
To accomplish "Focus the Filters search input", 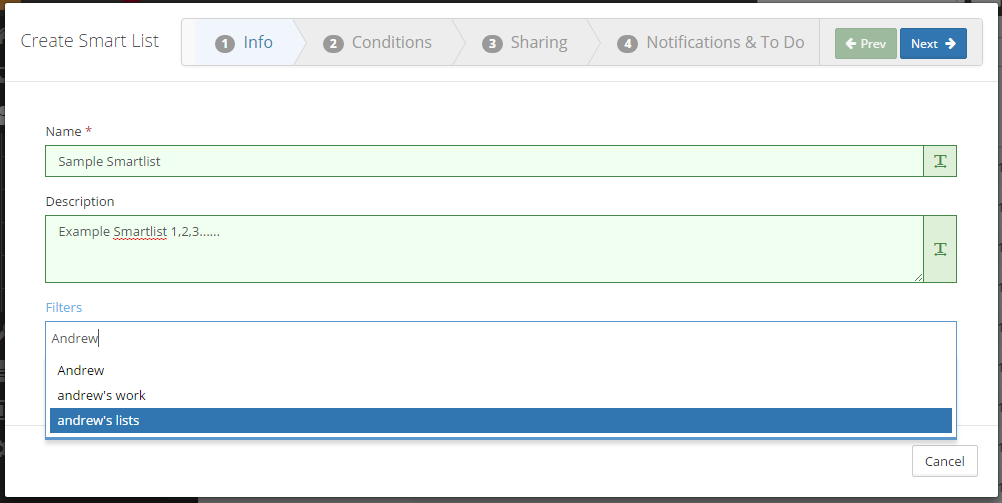I will pyautogui.click(x=500, y=339).
